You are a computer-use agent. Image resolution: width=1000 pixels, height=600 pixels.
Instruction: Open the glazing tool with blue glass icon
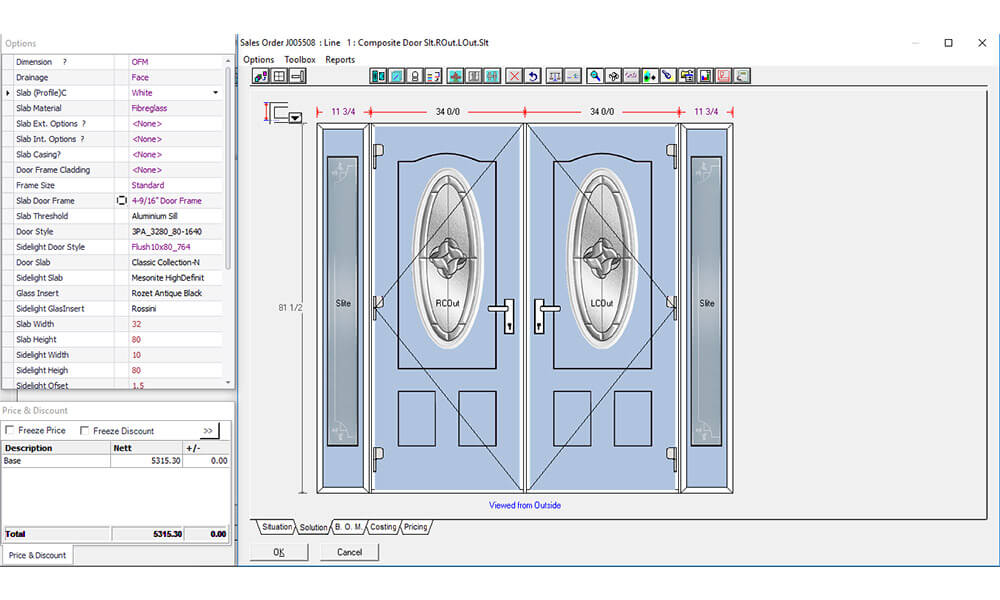397,75
